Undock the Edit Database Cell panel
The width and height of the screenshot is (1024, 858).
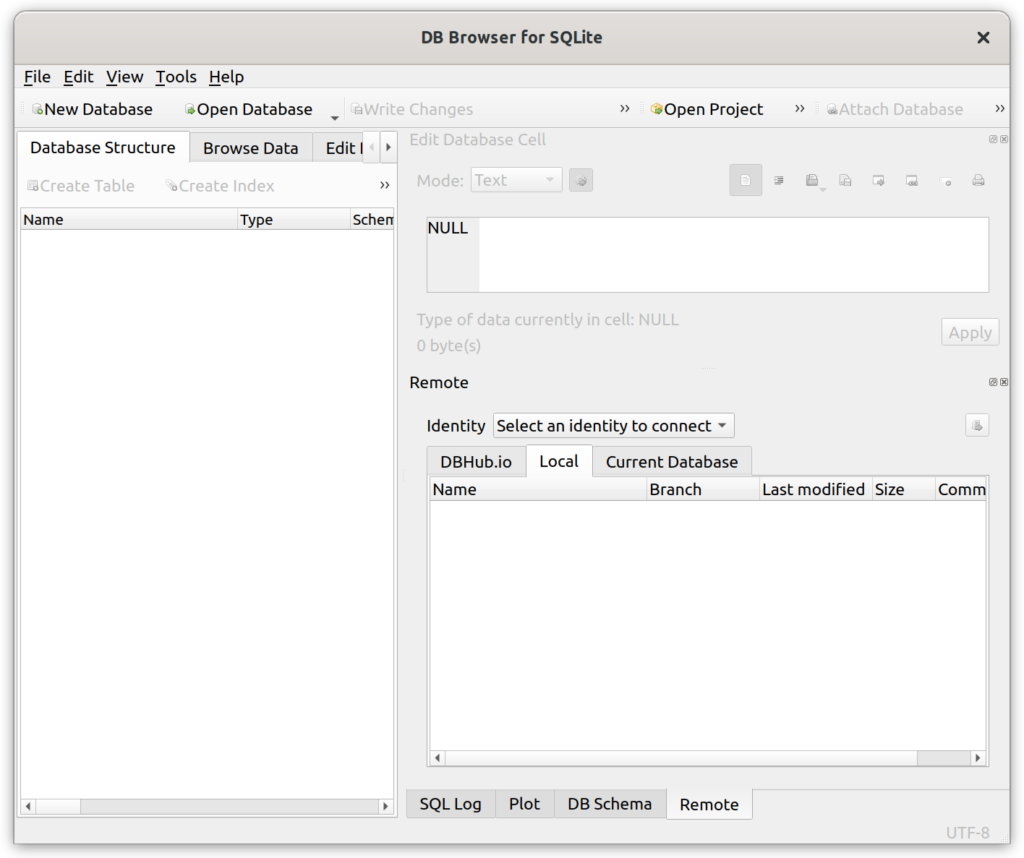pos(991,139)
